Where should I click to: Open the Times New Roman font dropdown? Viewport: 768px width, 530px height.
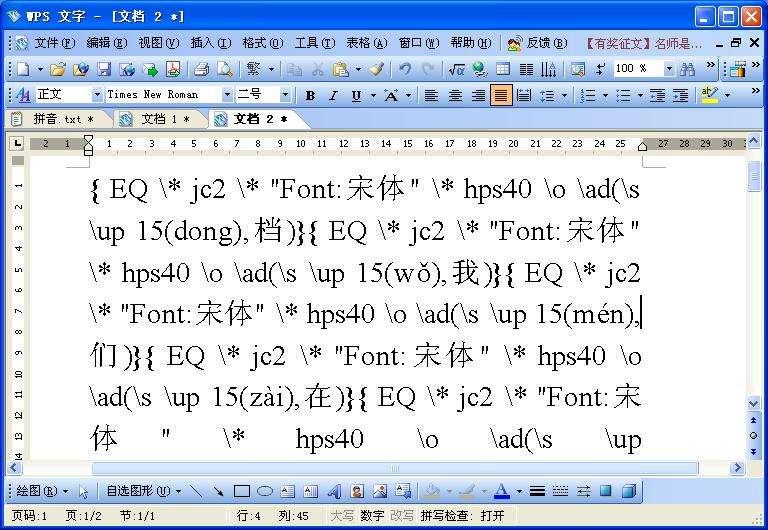(226, 95)
